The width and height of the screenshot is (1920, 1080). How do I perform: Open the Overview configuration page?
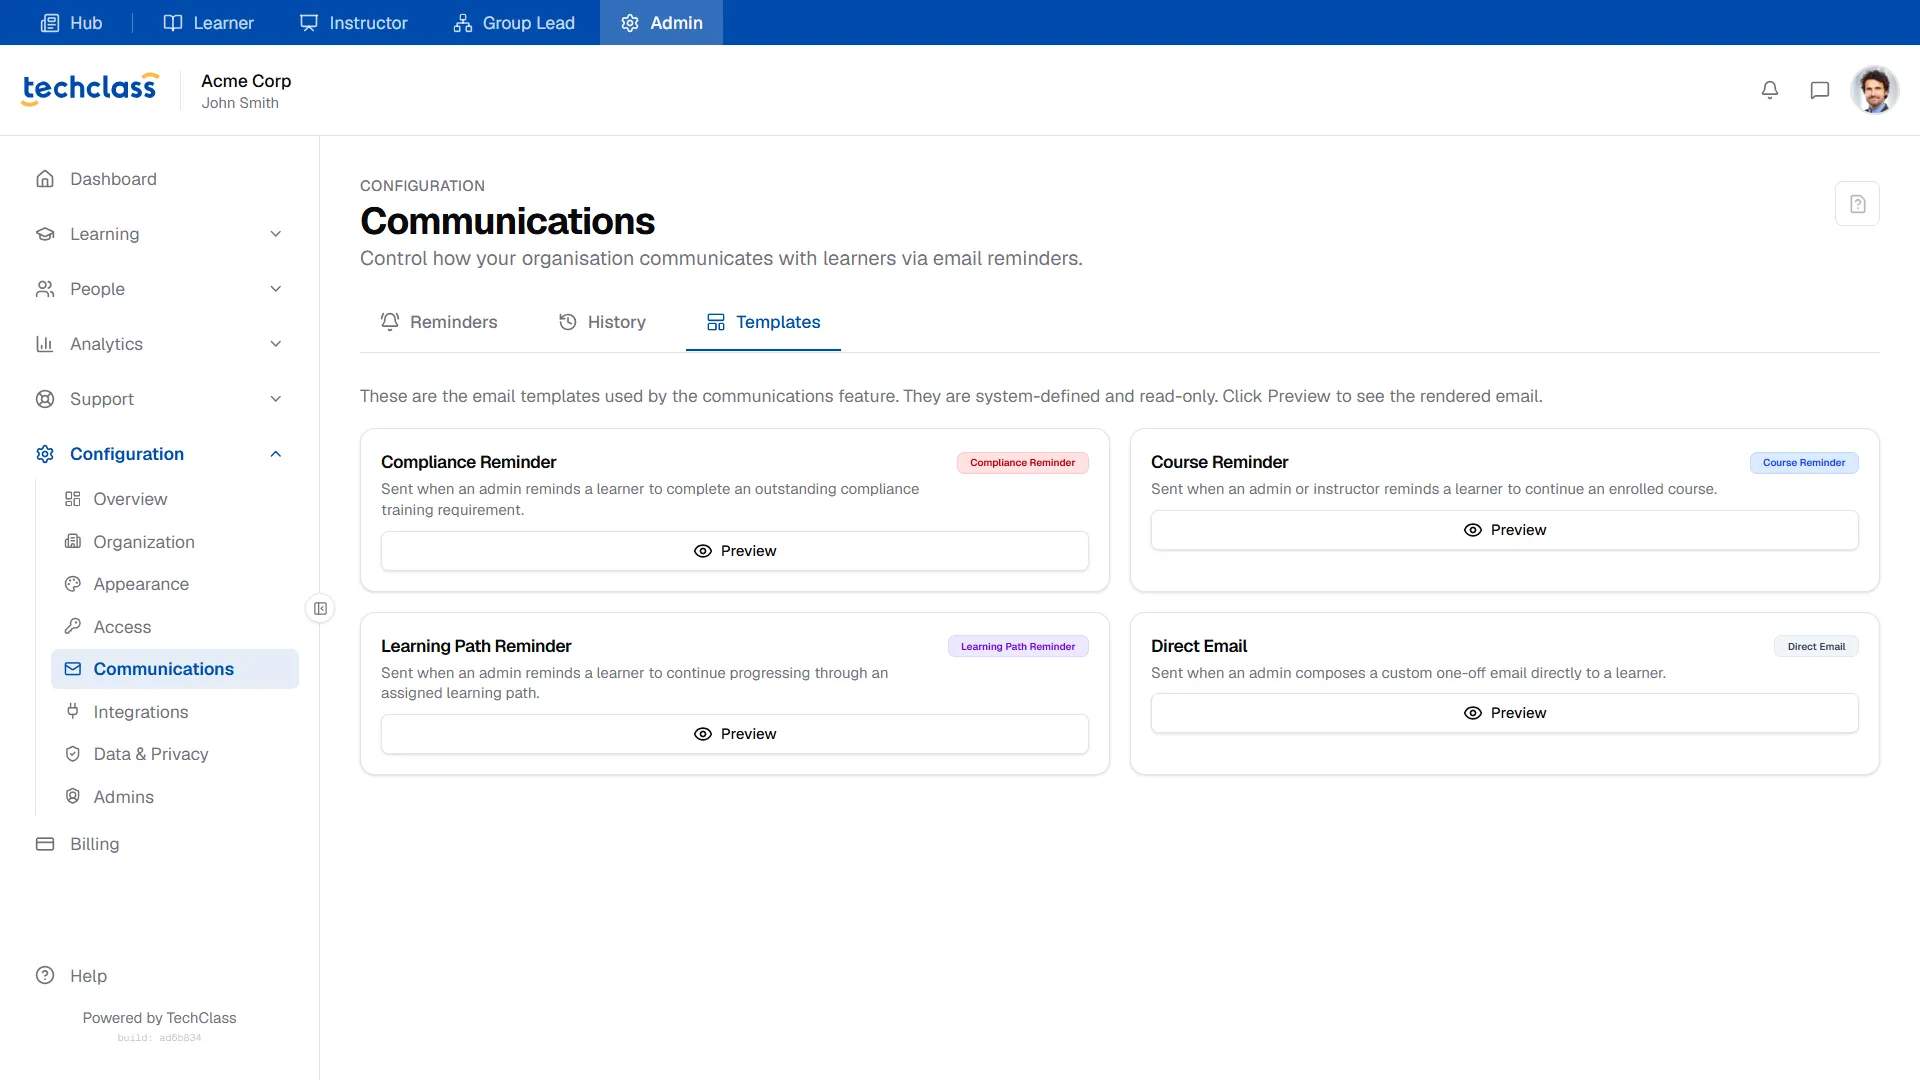tap(175, 499)
